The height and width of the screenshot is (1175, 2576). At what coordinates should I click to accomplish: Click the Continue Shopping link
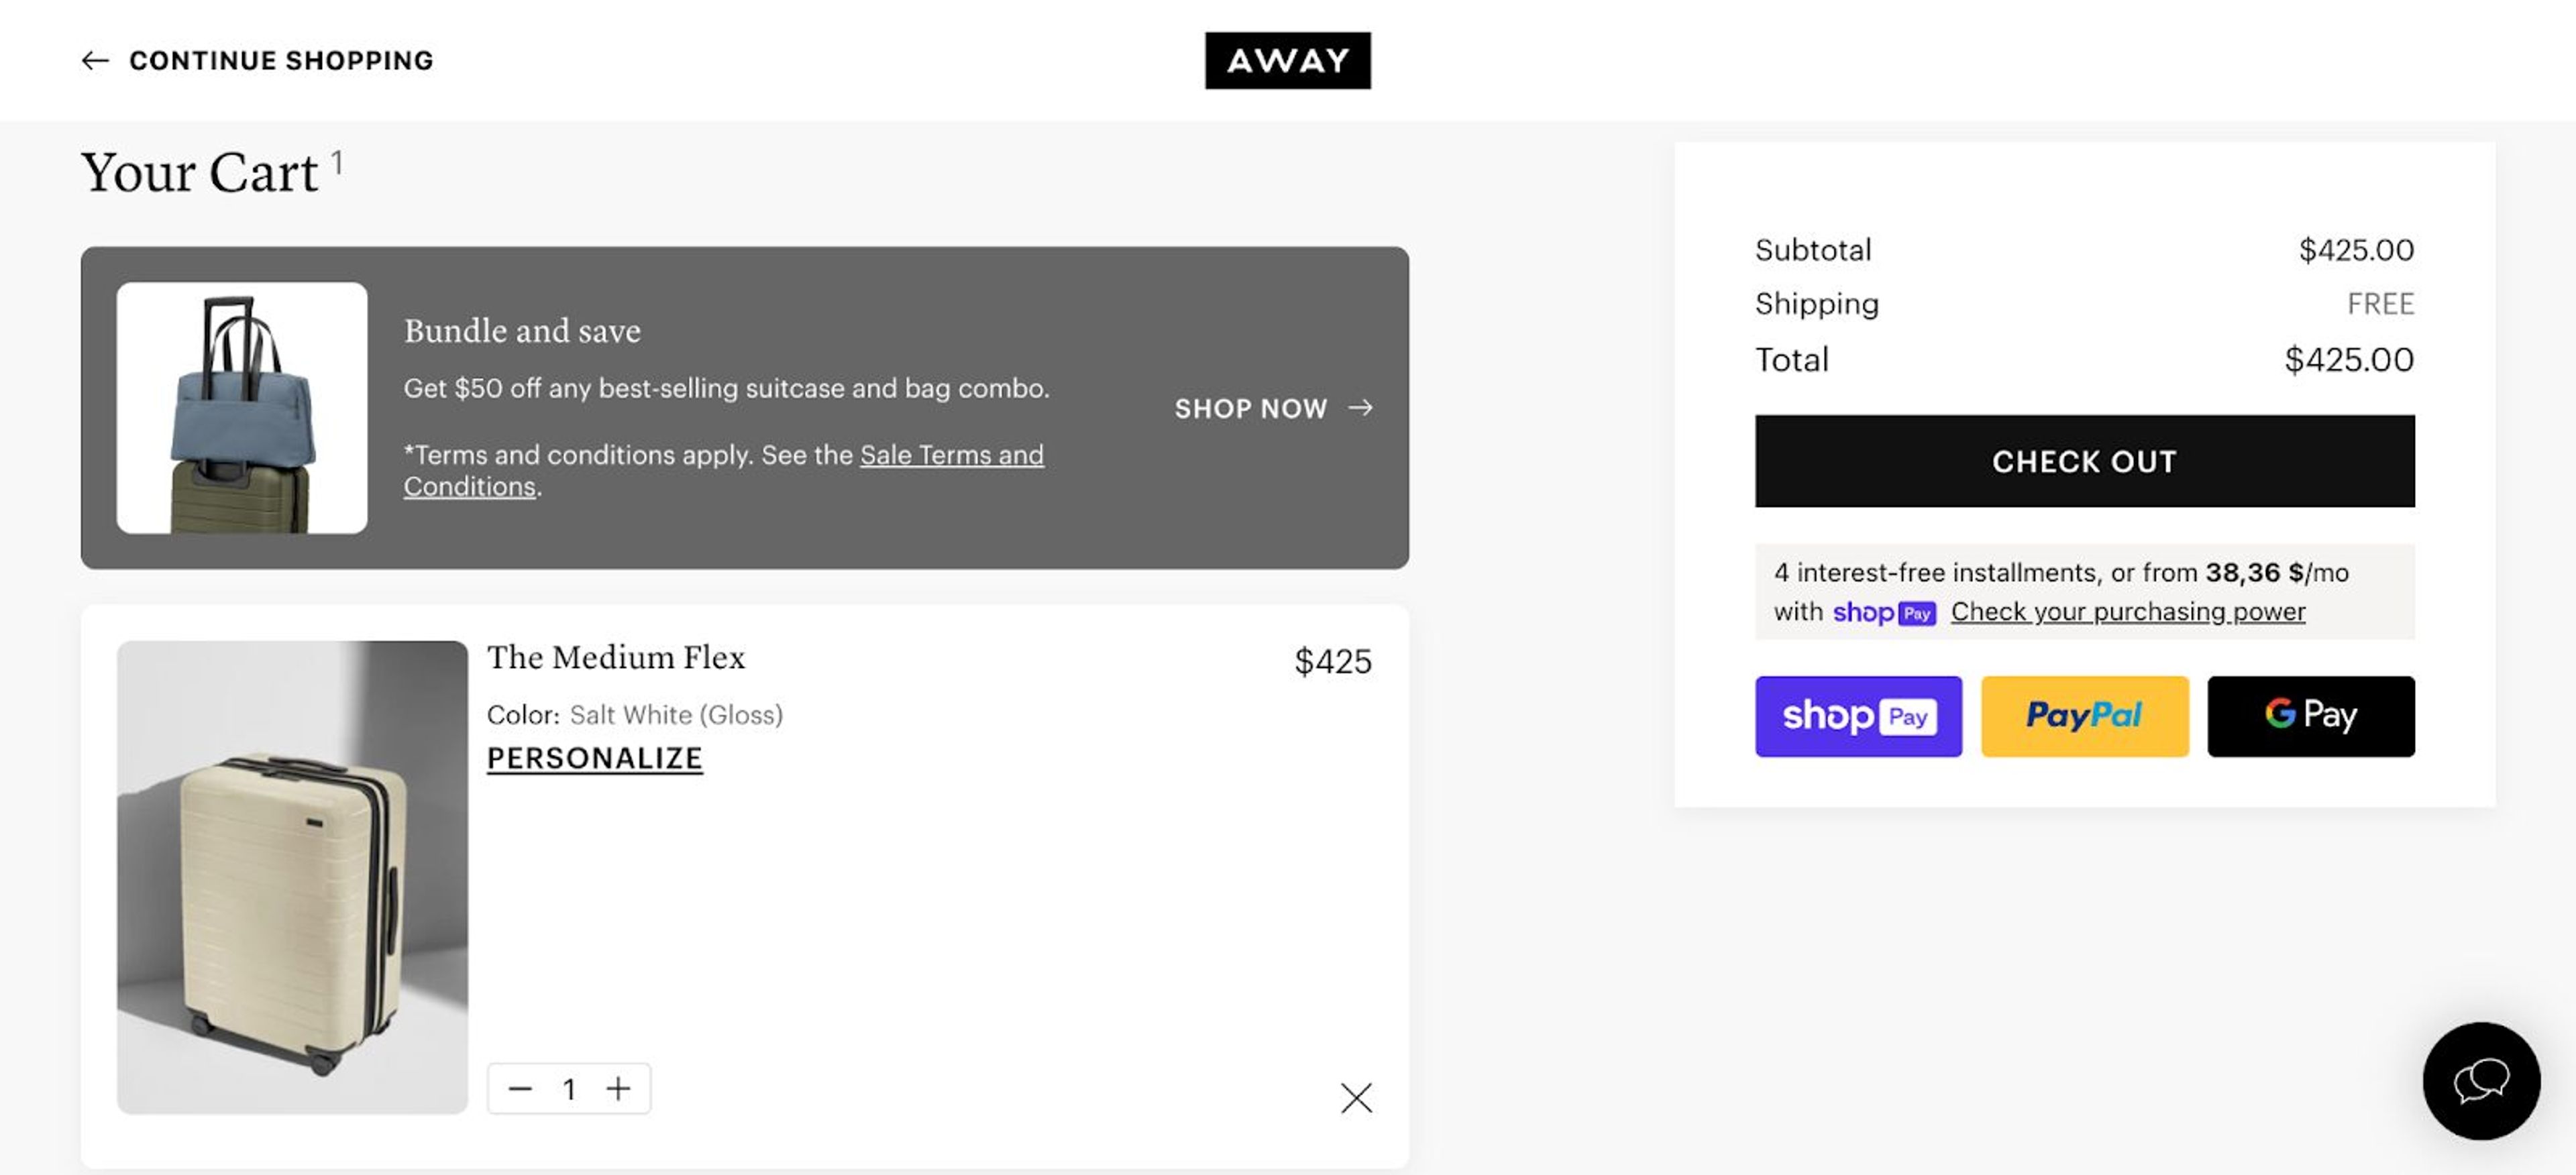(x=281, y=61)
